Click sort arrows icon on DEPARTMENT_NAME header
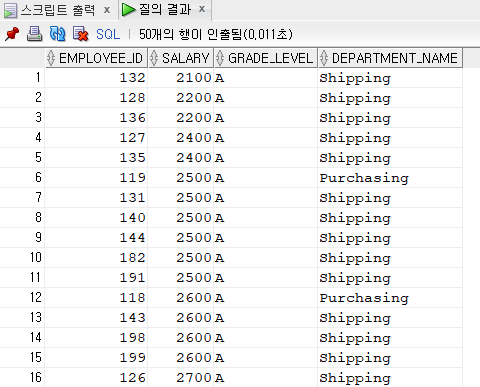Viewport: 480px width, 387px height. pyautogui.click(x=324, y=58)
